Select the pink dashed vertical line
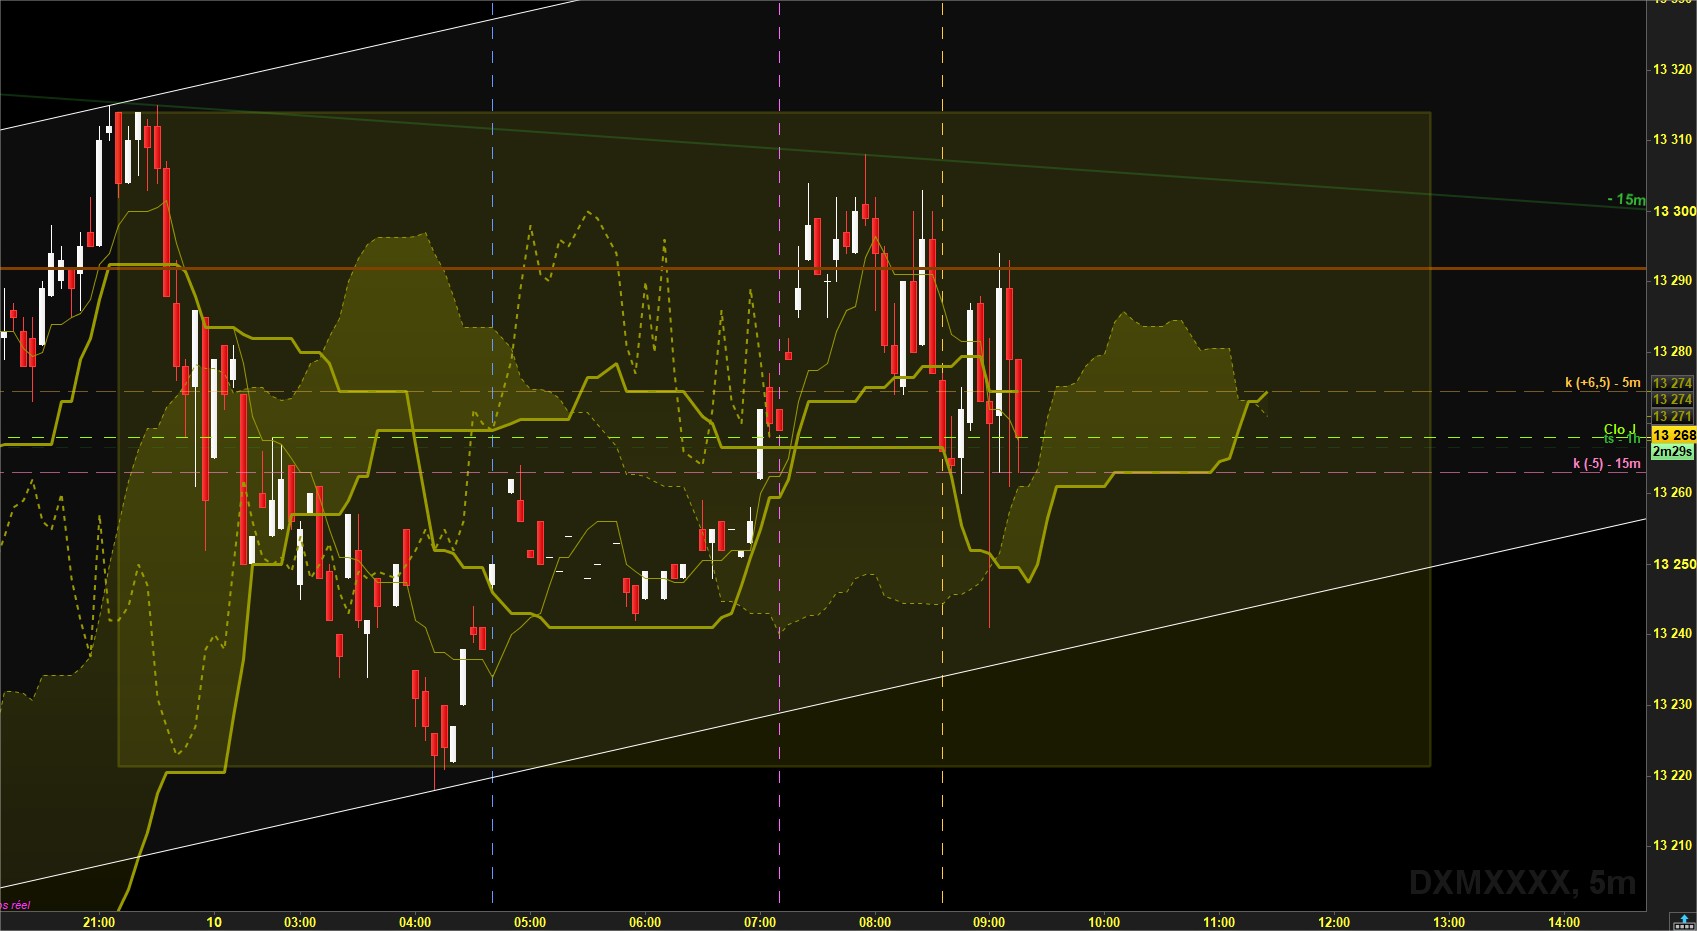 point(779,455)
